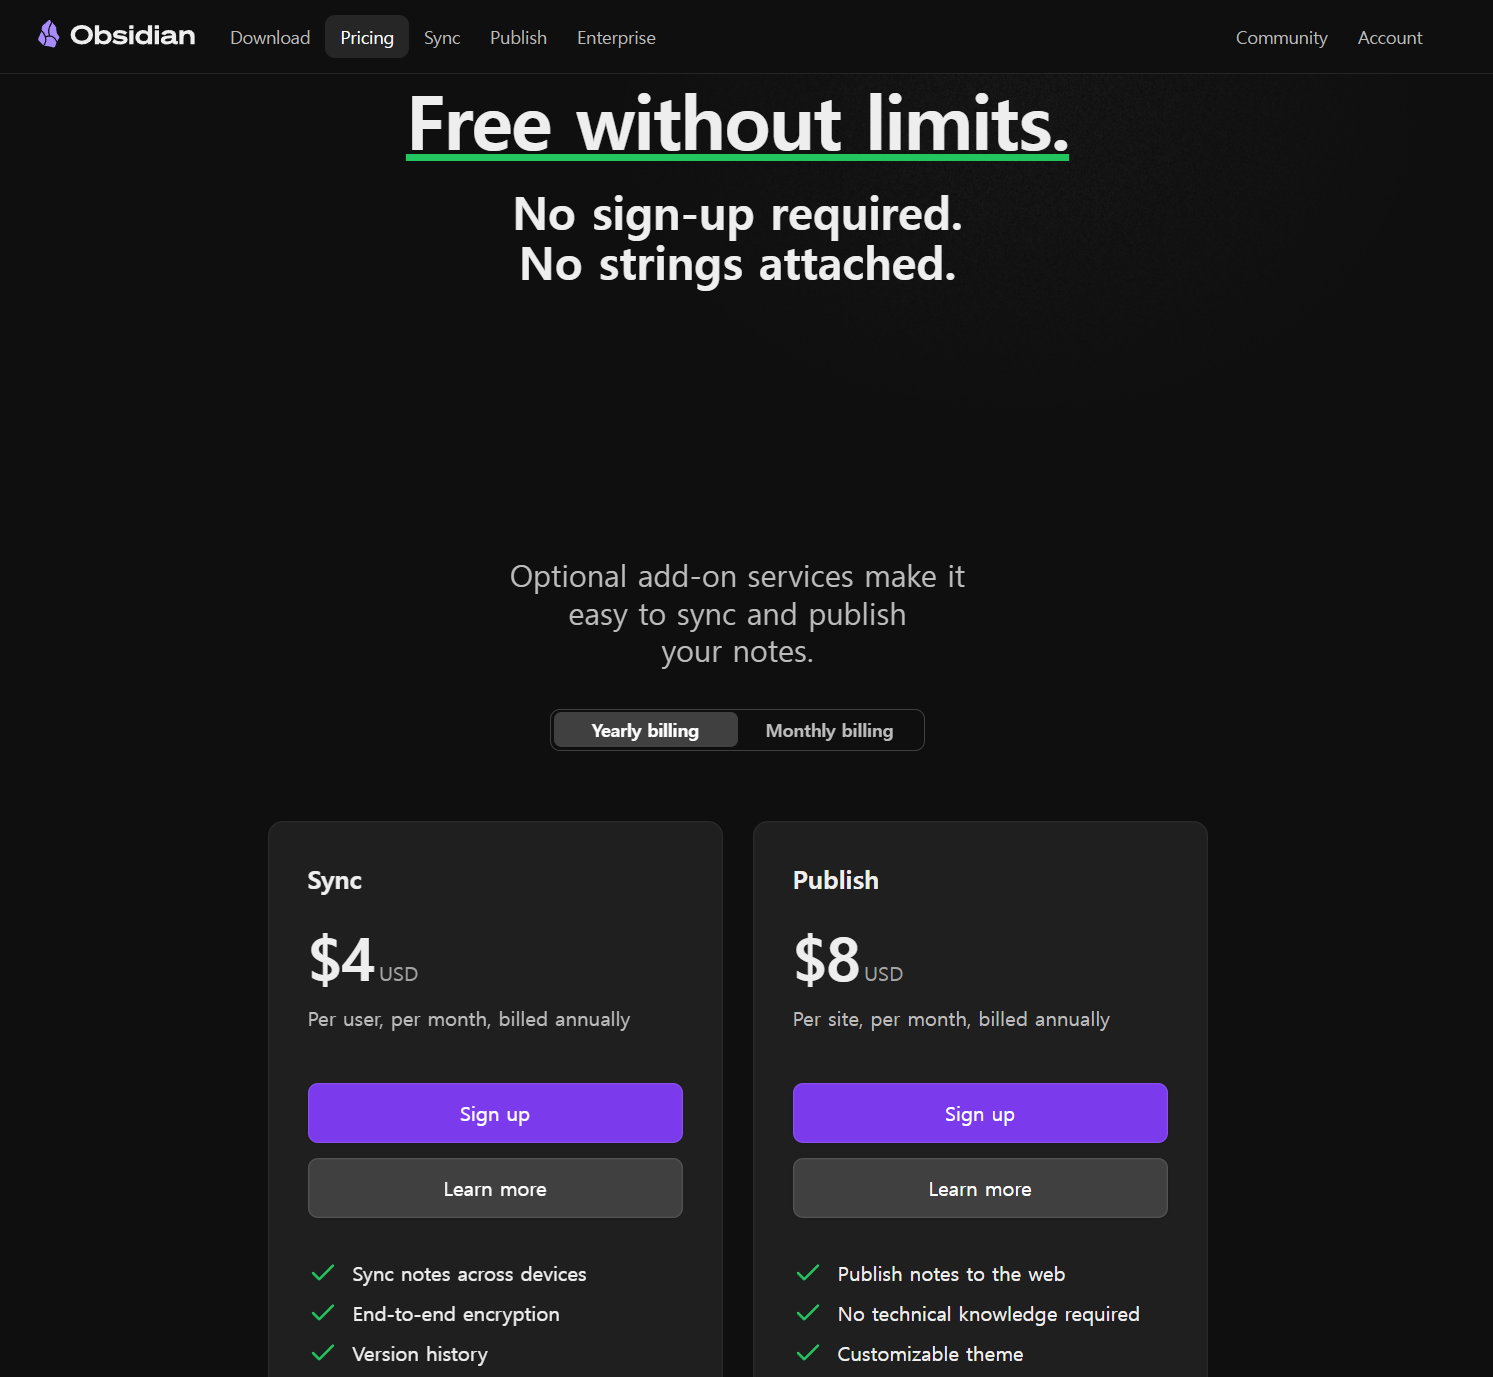Visit the Community link
Viewport: 1493px width, 1377px height.
[1281, 37]
